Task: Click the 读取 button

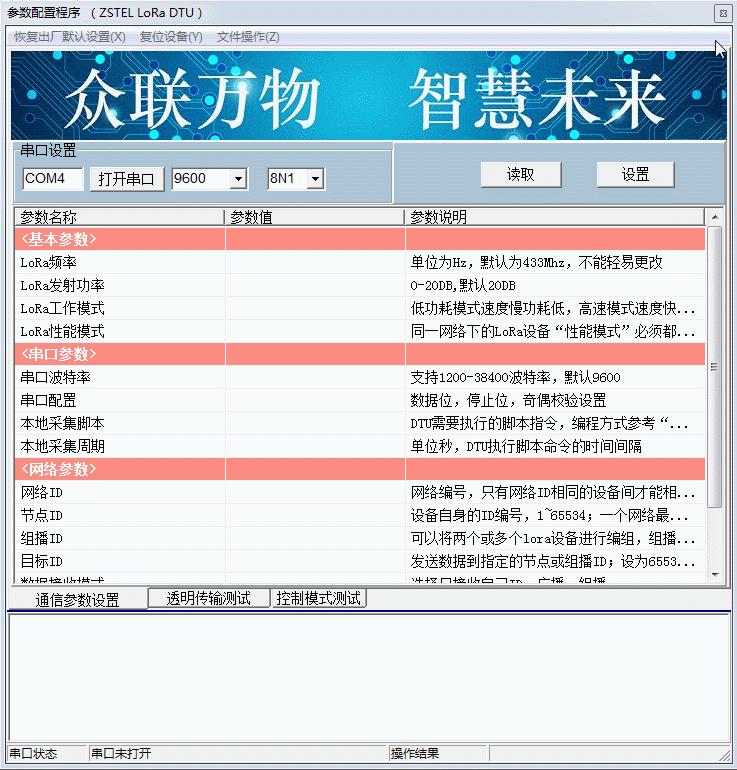Action: point(521,174)
